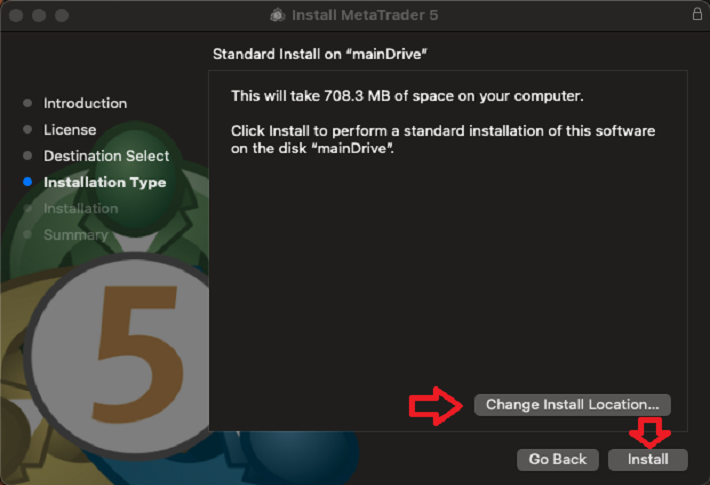The height and width of the screenshot is (485, 710).
Task: Click the Go Back button
Action: (x=557, y=459)
